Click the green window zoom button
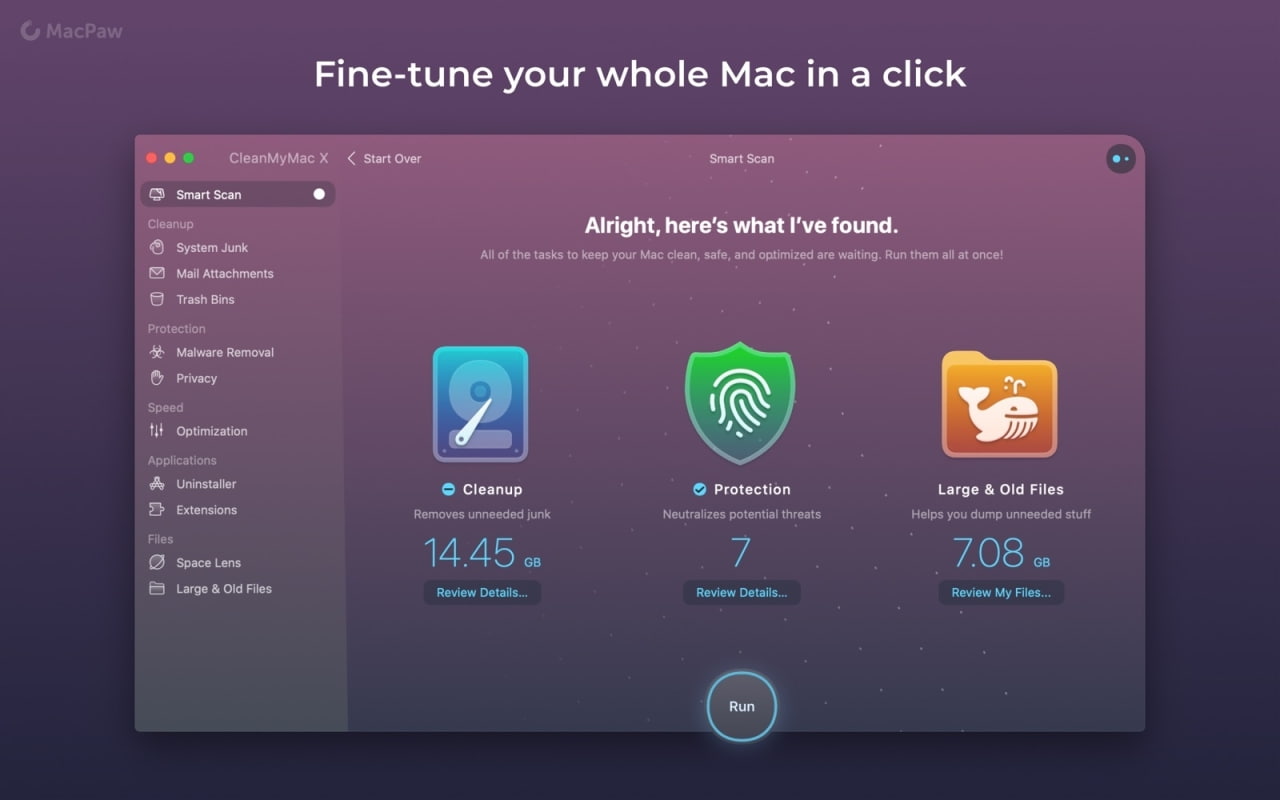The height and width of the screenshot is (800, 1280). point(189,158)
